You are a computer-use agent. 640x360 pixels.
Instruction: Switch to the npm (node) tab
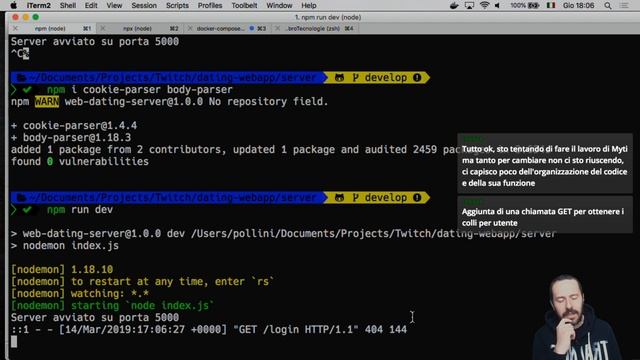[x=50, y=29]
